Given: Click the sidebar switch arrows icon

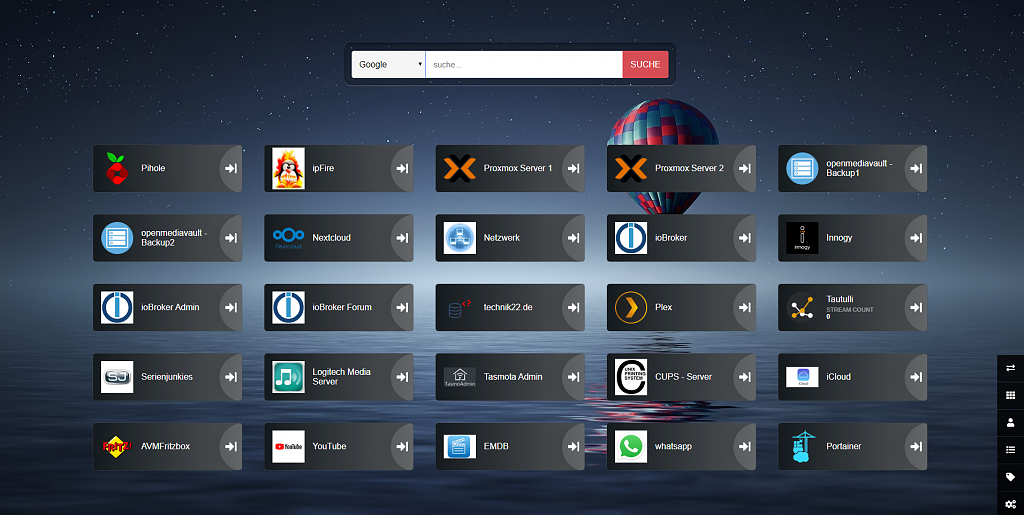Looking at the screenshot, I should pyautogui.click(x=1010, y=368).
